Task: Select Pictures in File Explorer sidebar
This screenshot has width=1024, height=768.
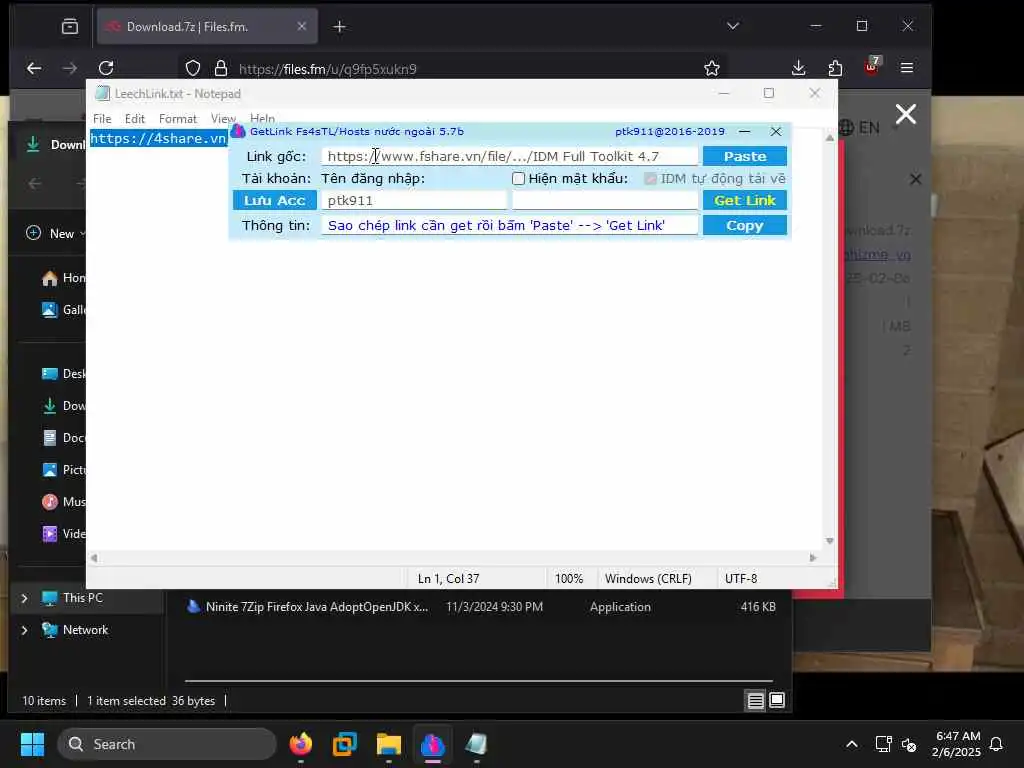Action: (63, 470)
